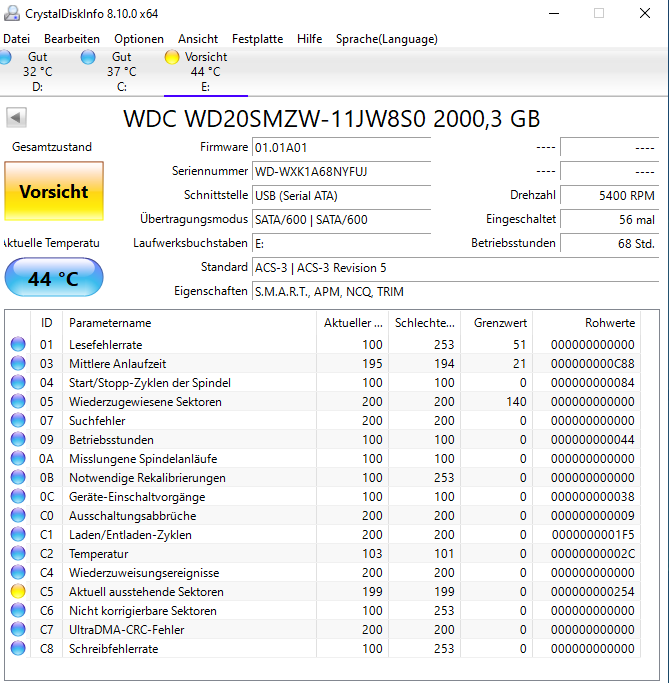Click the yellow status icon for C5 row
Viewport: 669px width, 683px height.
(18, 591)
